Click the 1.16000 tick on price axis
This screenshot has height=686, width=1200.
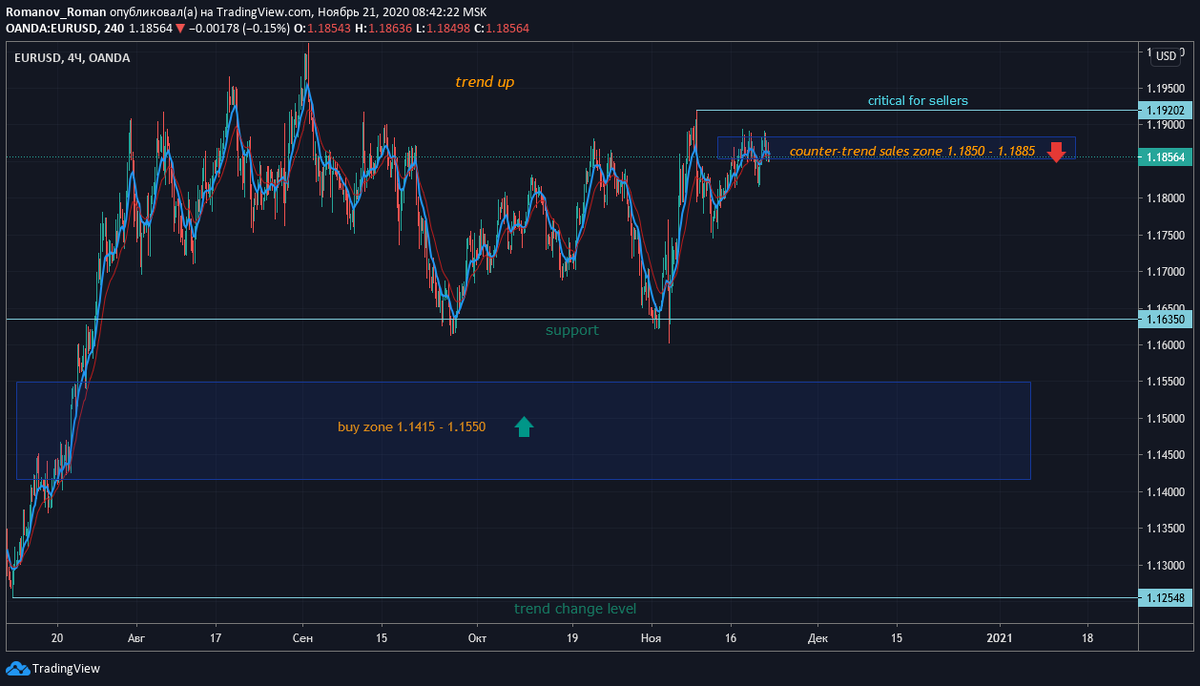click(x=1166, y=345)
